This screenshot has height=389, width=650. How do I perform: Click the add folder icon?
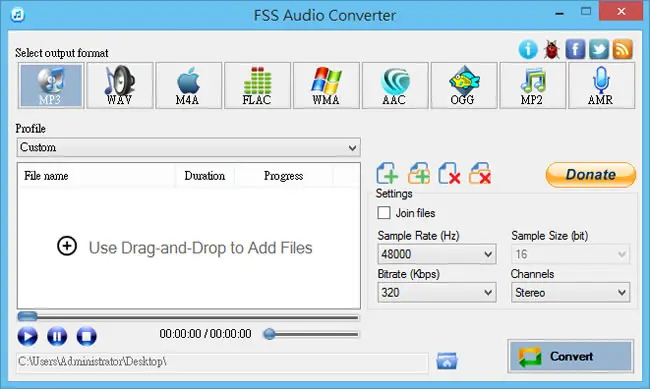(419, 173)
